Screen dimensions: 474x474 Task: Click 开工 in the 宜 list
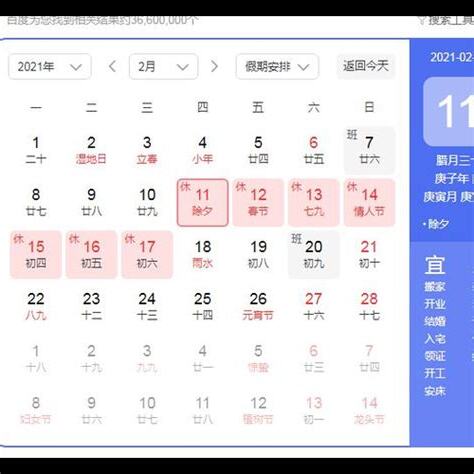[435, 373]
